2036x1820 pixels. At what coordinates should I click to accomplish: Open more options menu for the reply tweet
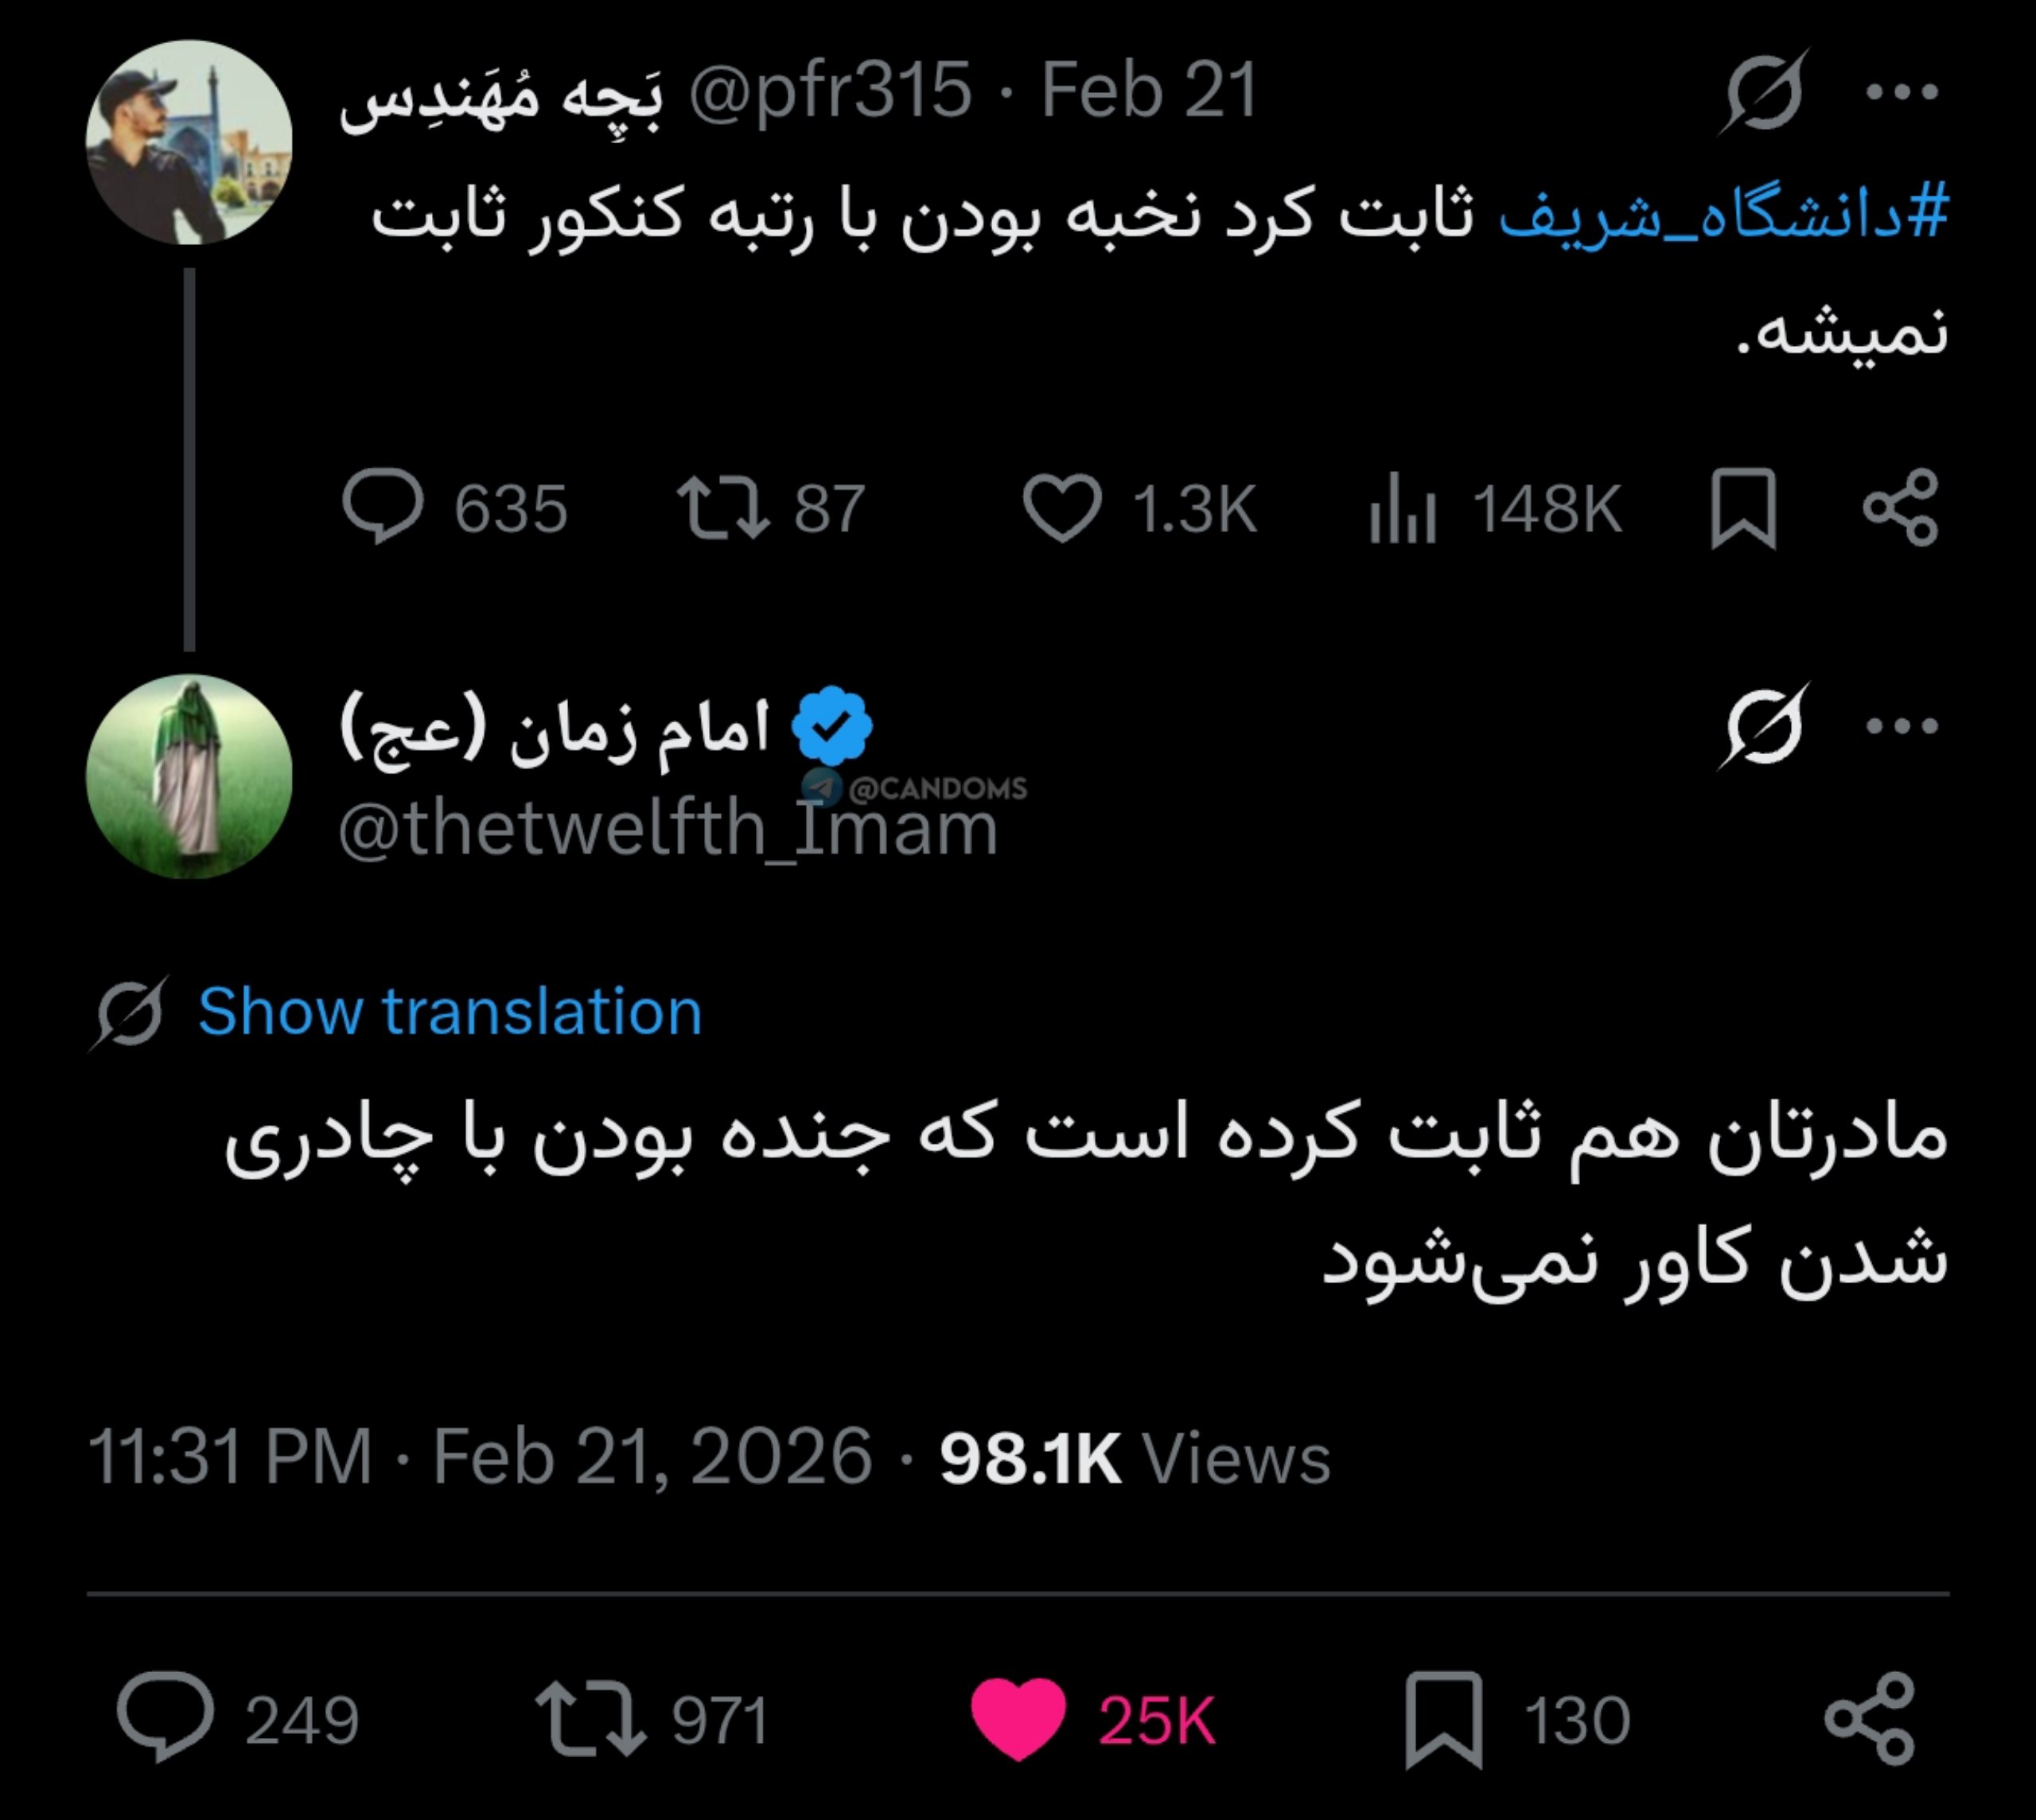(1902, 726)
